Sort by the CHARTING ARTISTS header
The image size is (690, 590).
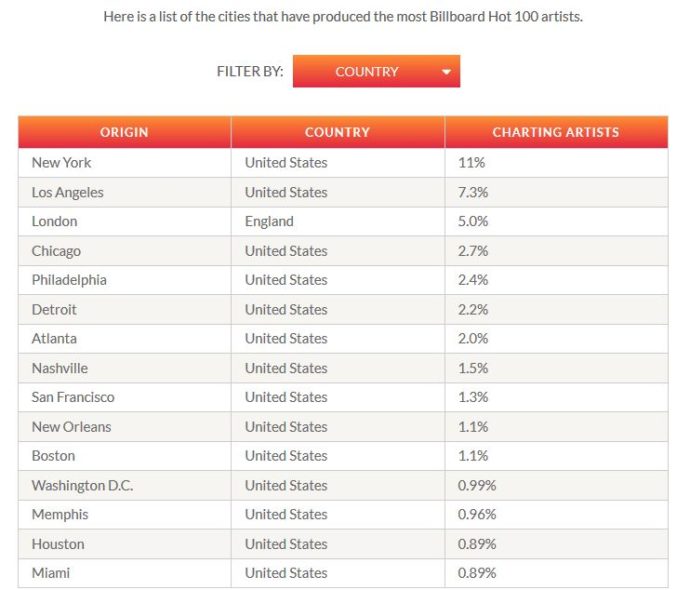(555, 132)
